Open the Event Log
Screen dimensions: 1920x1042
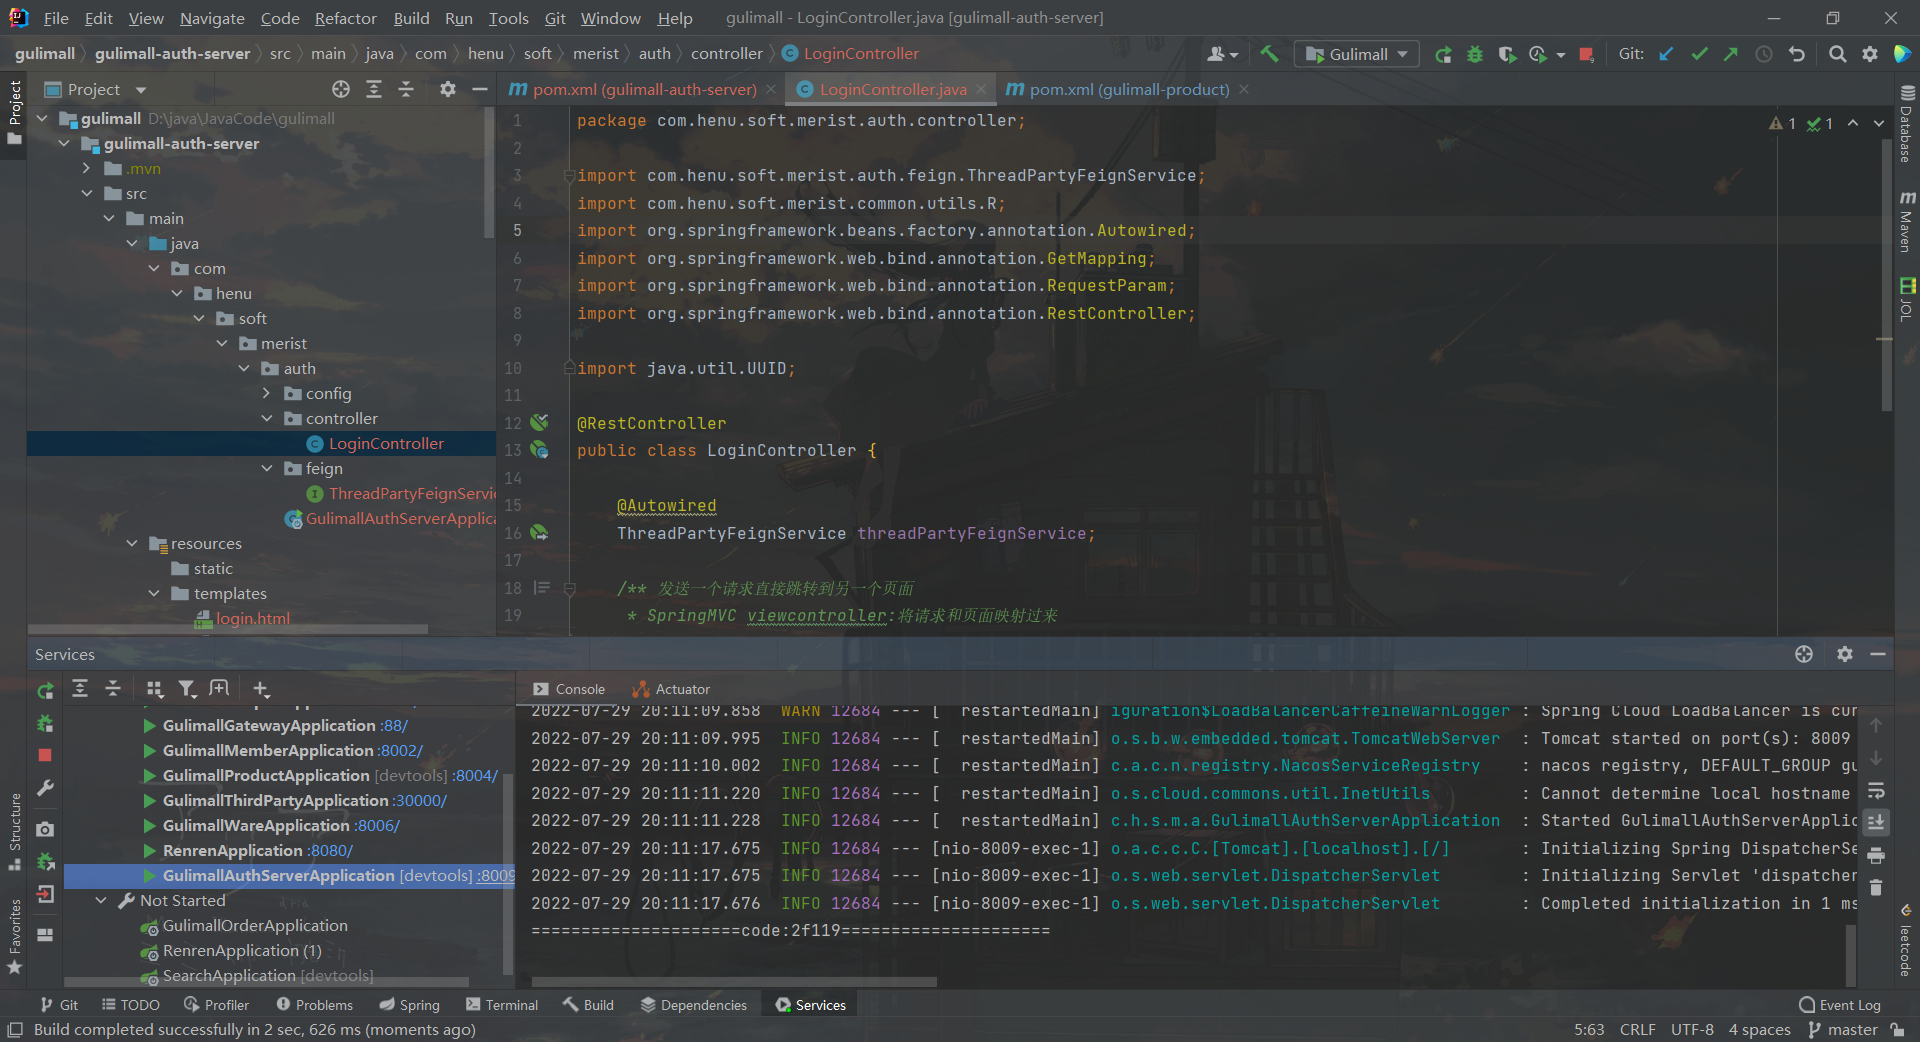click(x=1840, y=1005)
